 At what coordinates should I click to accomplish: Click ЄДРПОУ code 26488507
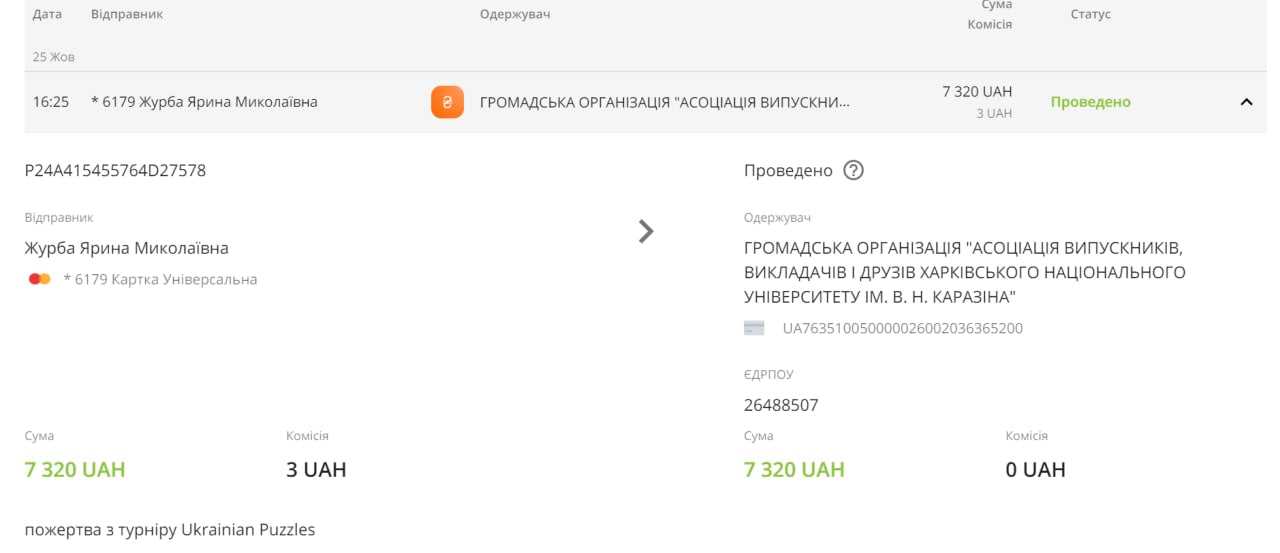coord(781,405)
